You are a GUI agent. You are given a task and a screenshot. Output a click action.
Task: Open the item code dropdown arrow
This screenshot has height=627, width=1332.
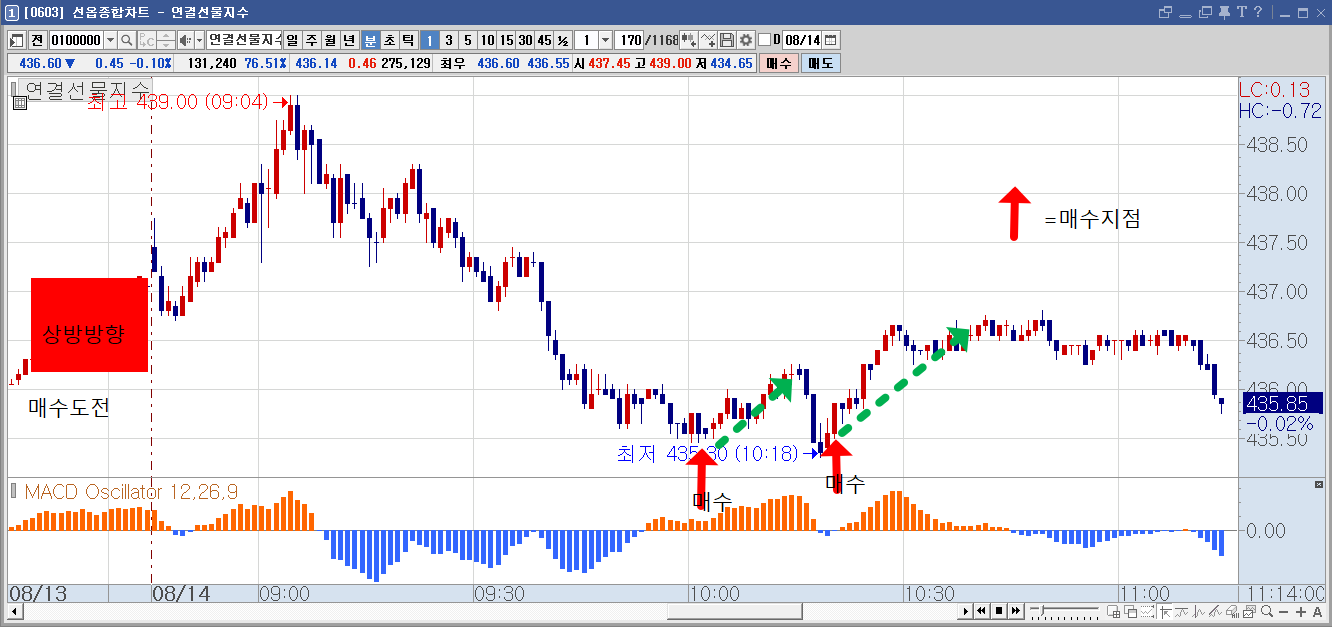click(x=110, y=40)
